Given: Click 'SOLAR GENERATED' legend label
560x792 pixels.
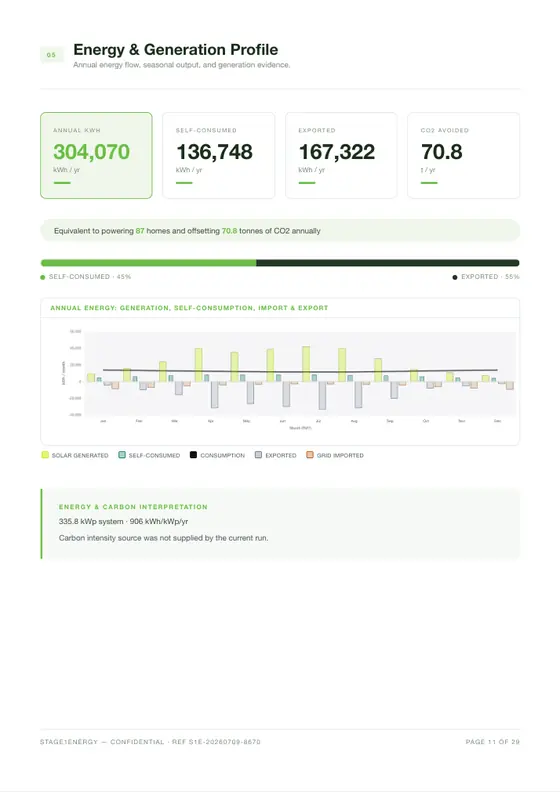Looking at the screenshot, I should tap(80, 455).
